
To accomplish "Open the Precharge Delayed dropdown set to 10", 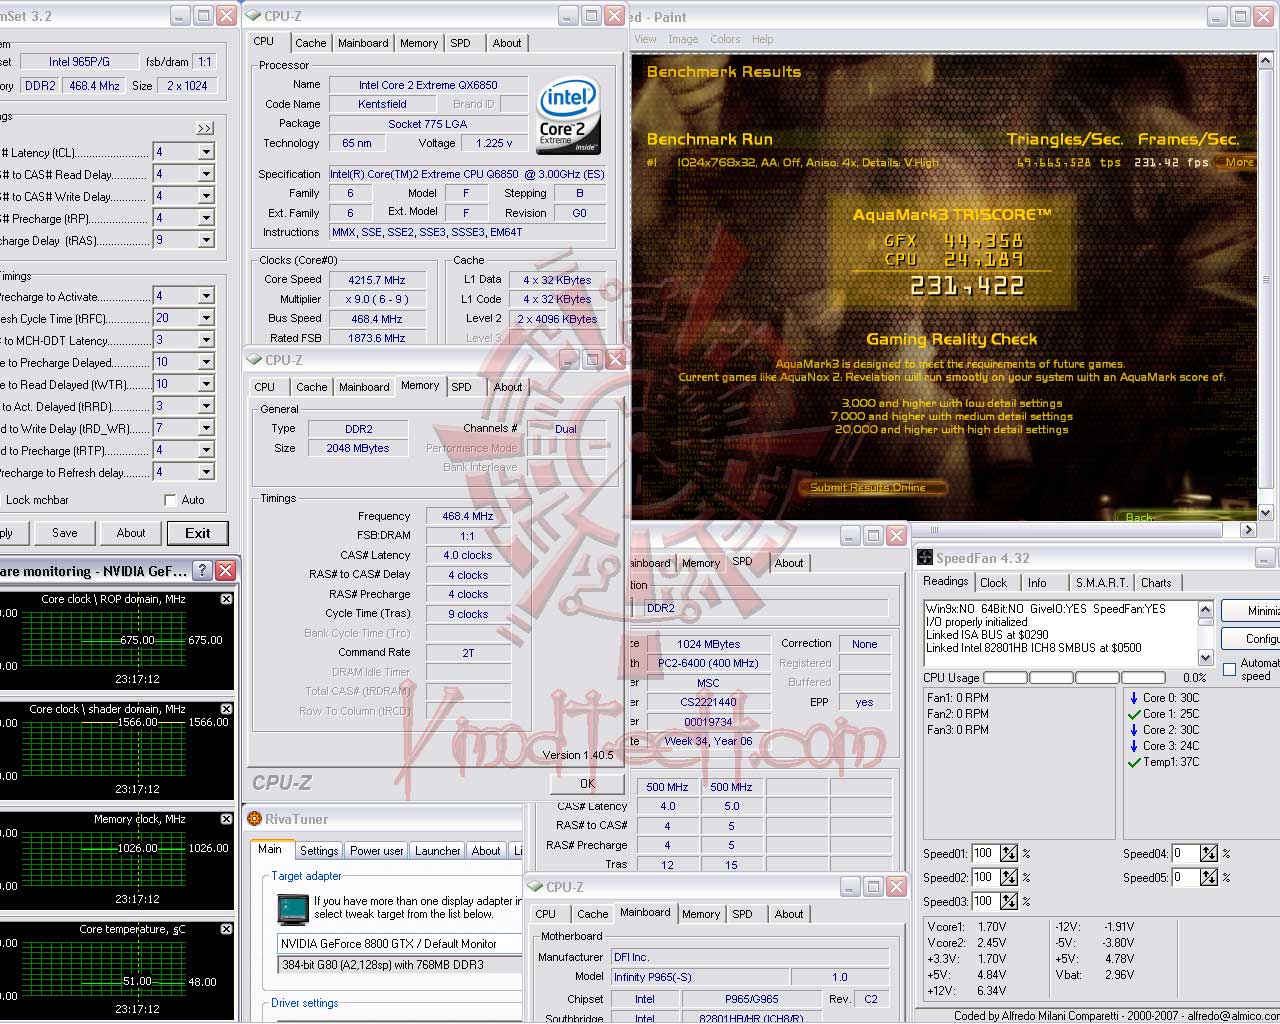I will pos(206,362).
